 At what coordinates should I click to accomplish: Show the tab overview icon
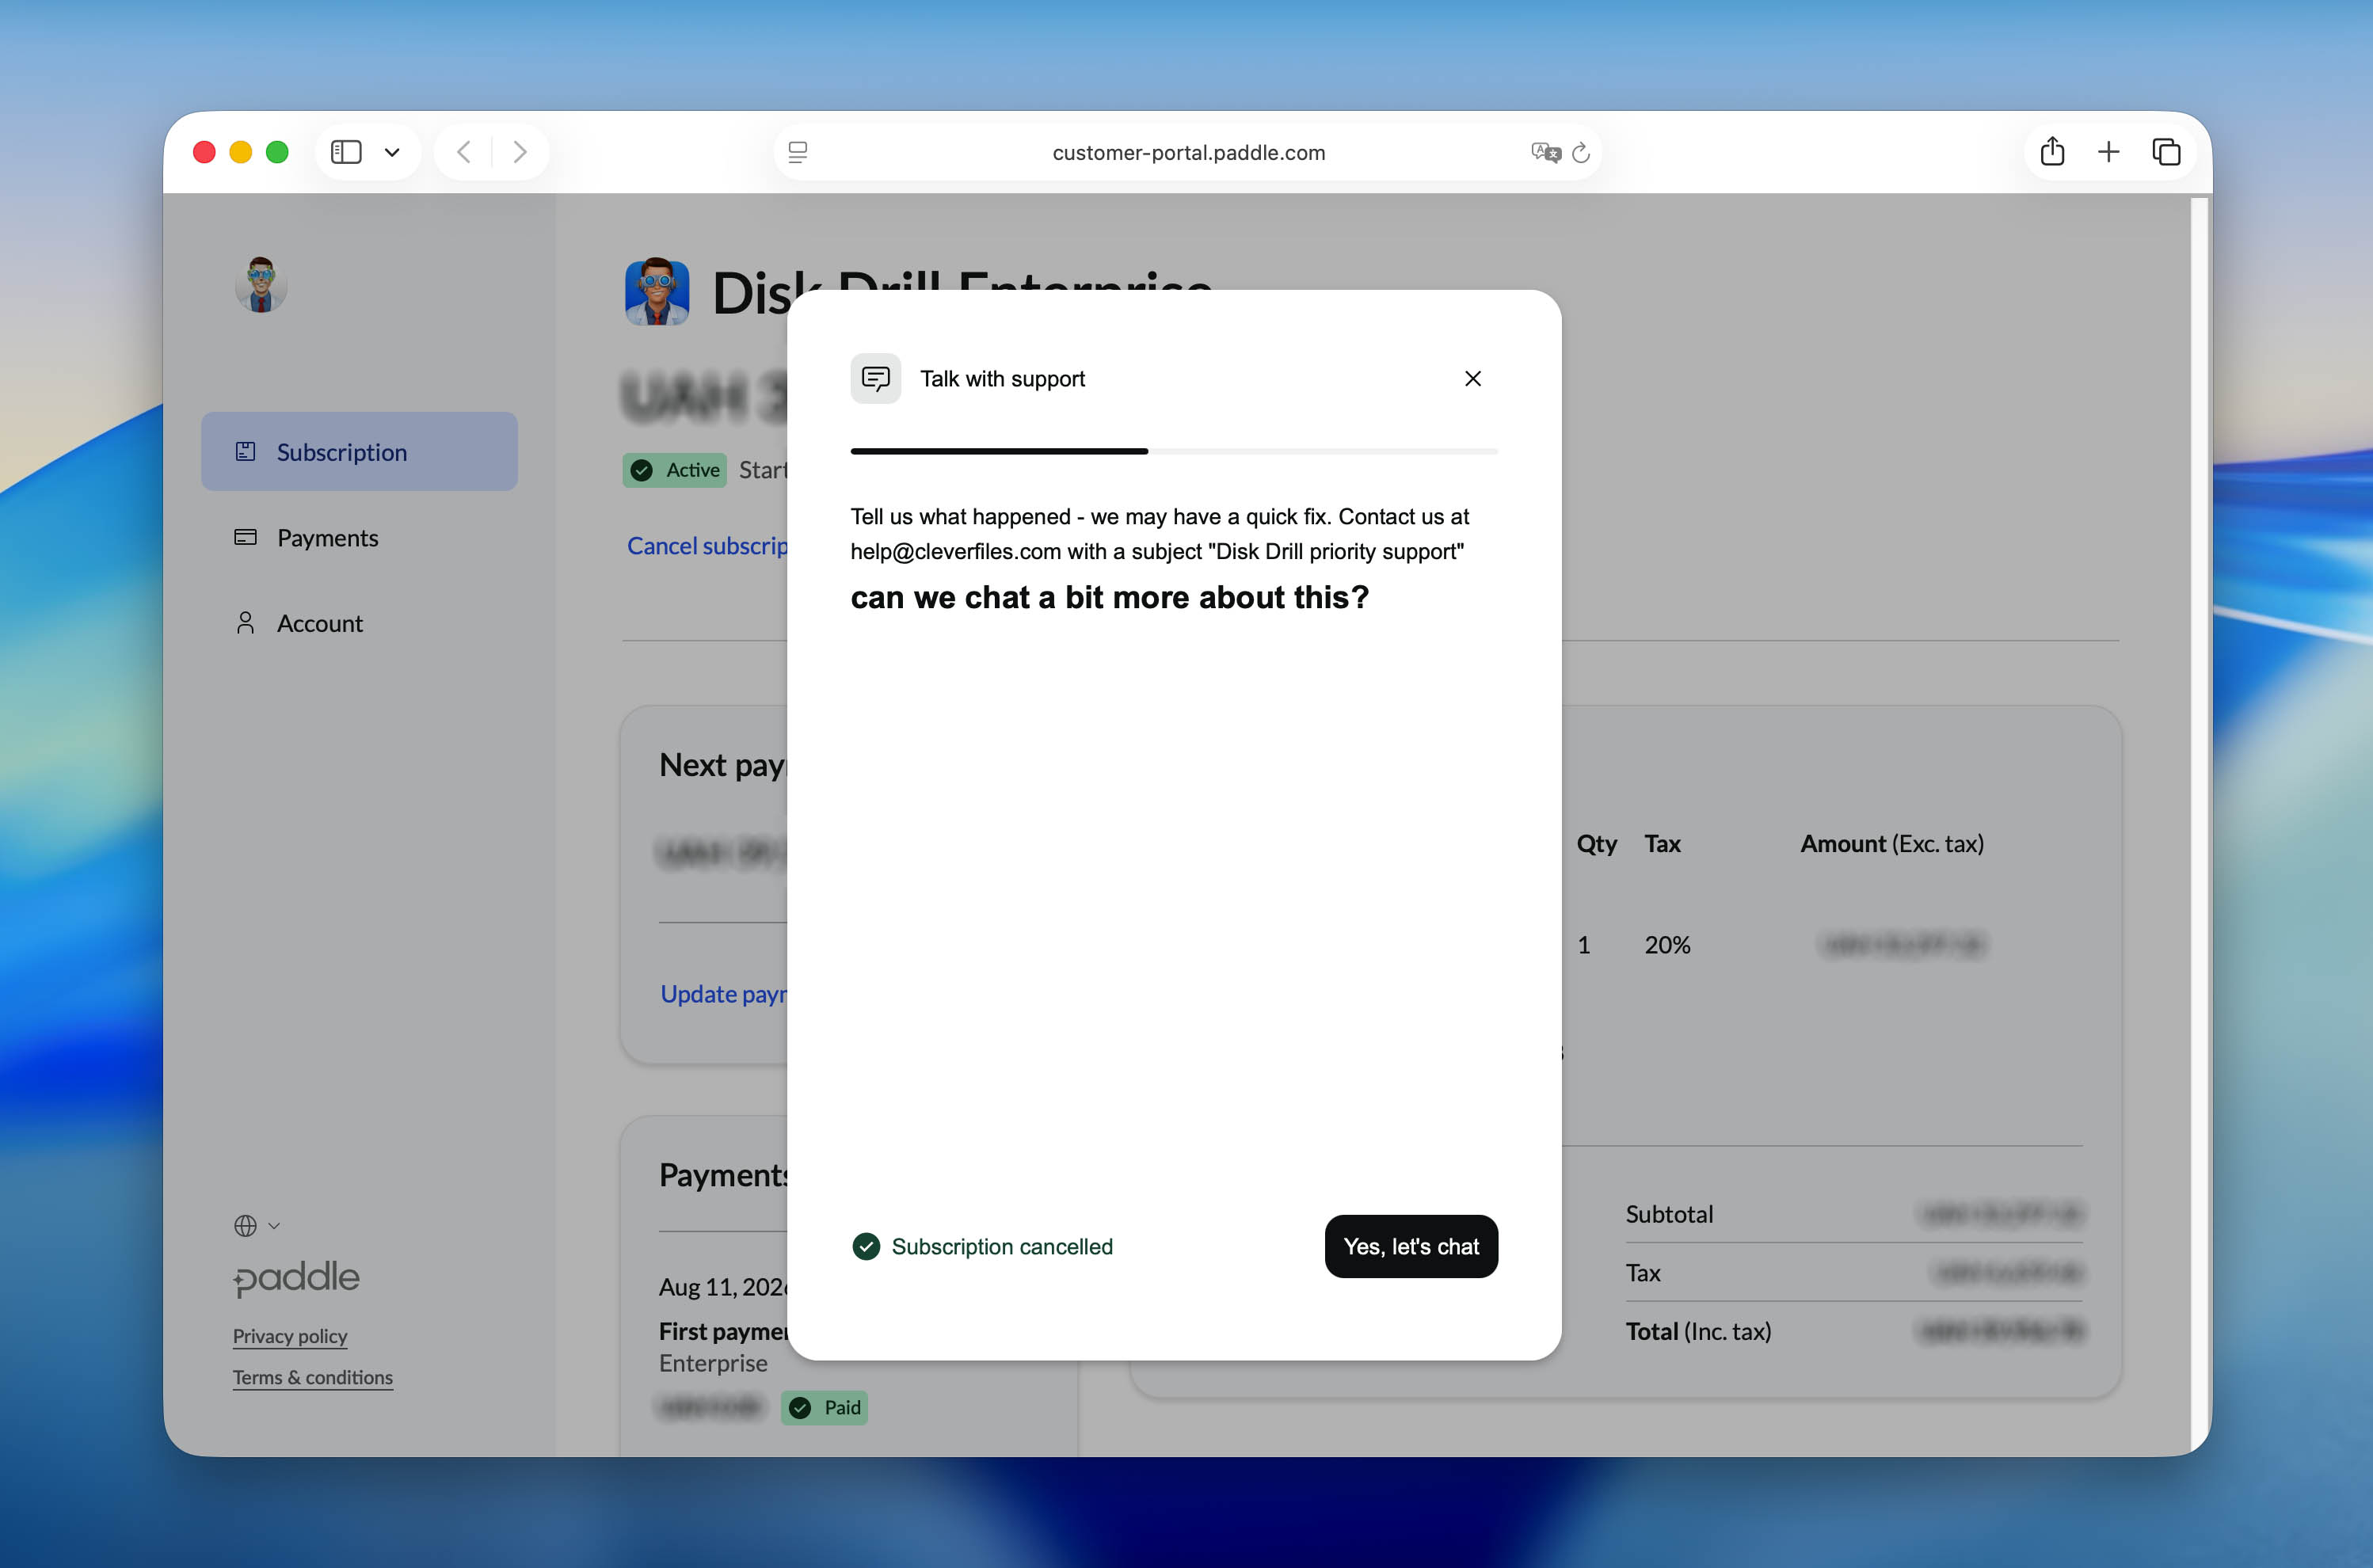click(2166, 152)
